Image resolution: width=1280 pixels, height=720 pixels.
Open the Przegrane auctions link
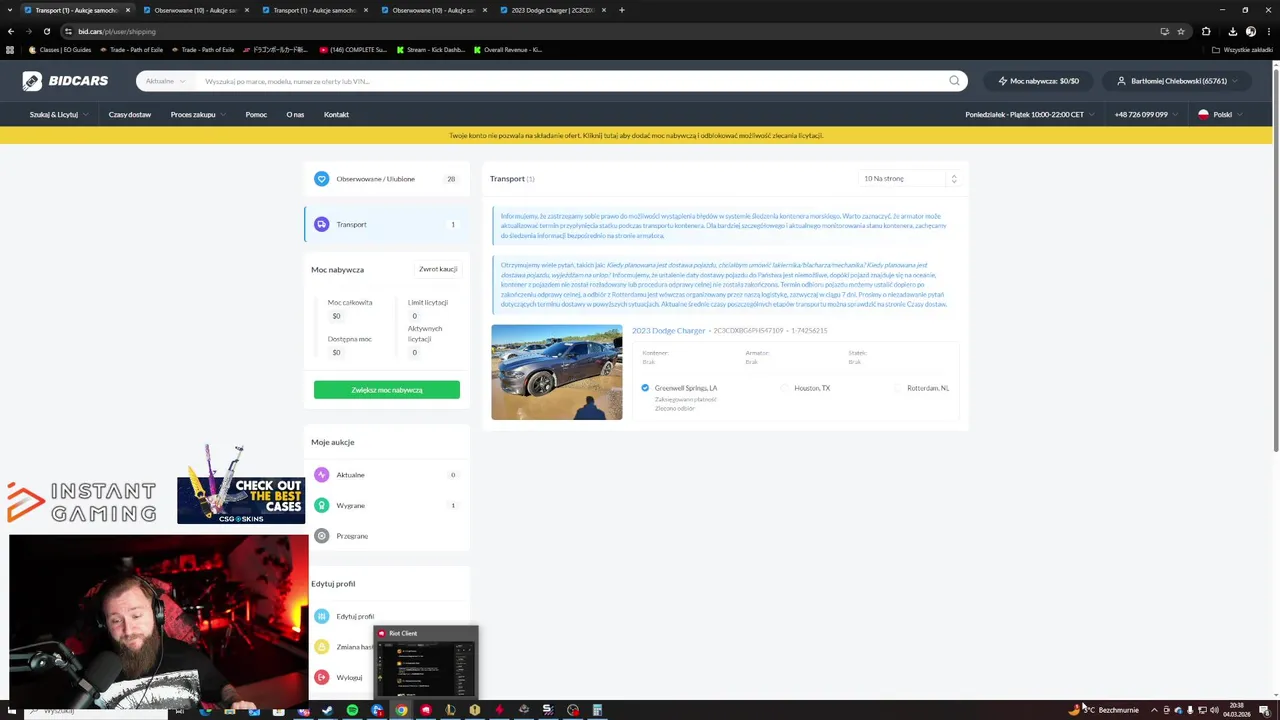[x=352, y=536]
